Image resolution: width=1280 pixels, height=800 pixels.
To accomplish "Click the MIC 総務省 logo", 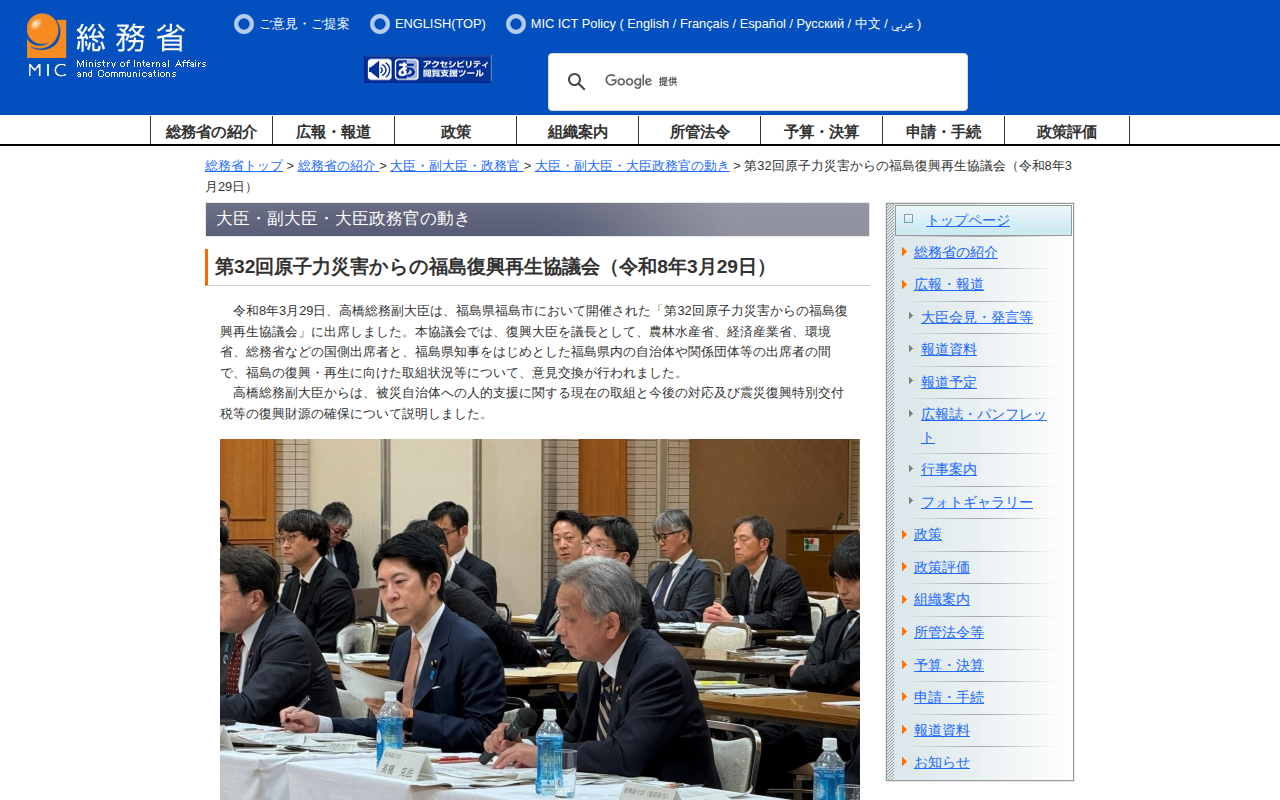I will click(x=116, y=46).
